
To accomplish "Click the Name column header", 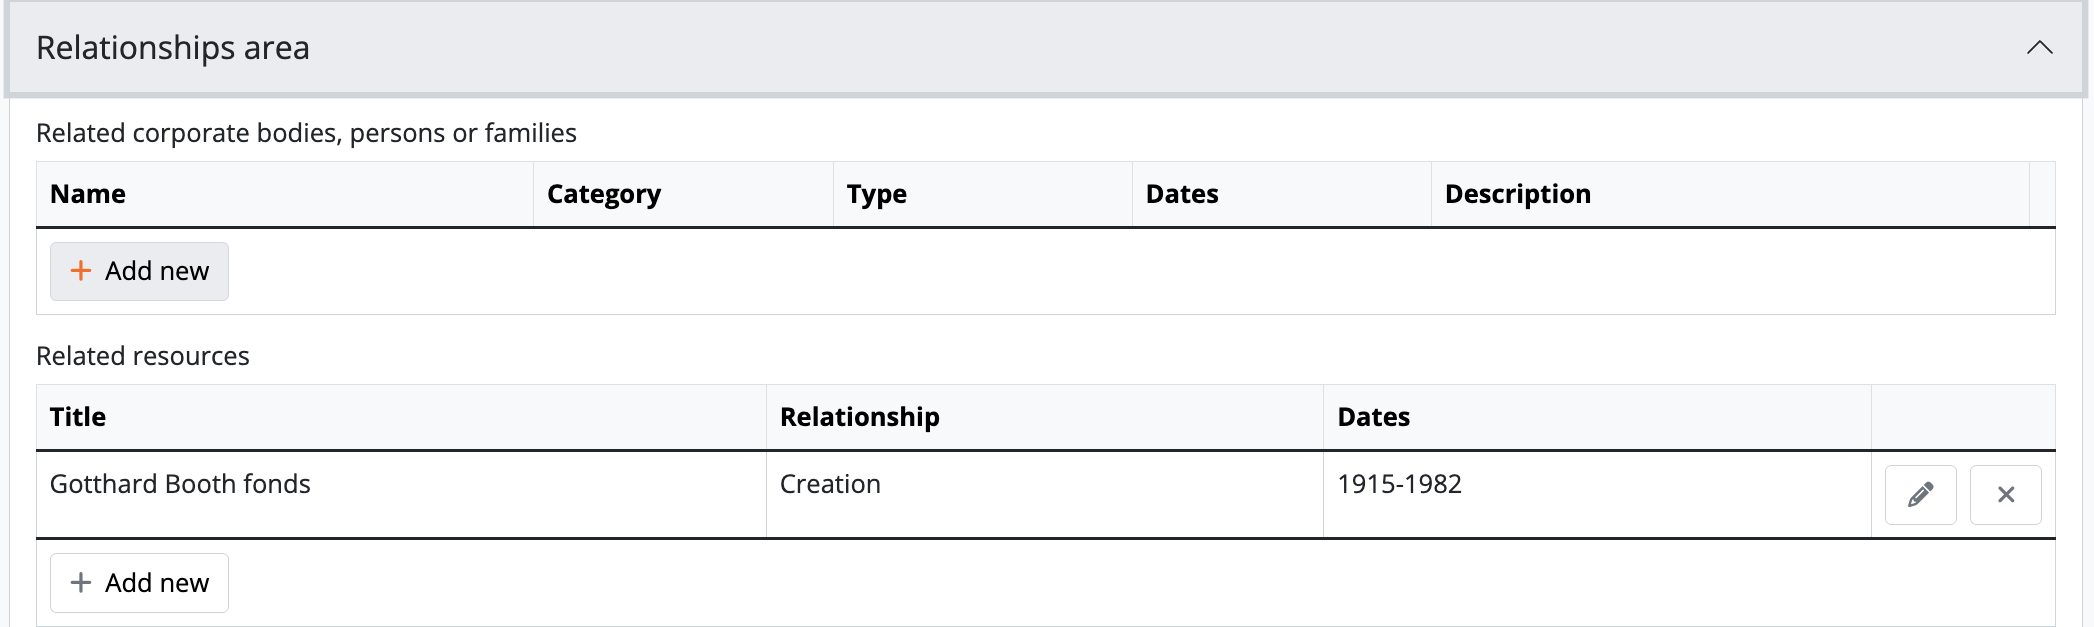I will pyautogui.click(x=88, y=194).
